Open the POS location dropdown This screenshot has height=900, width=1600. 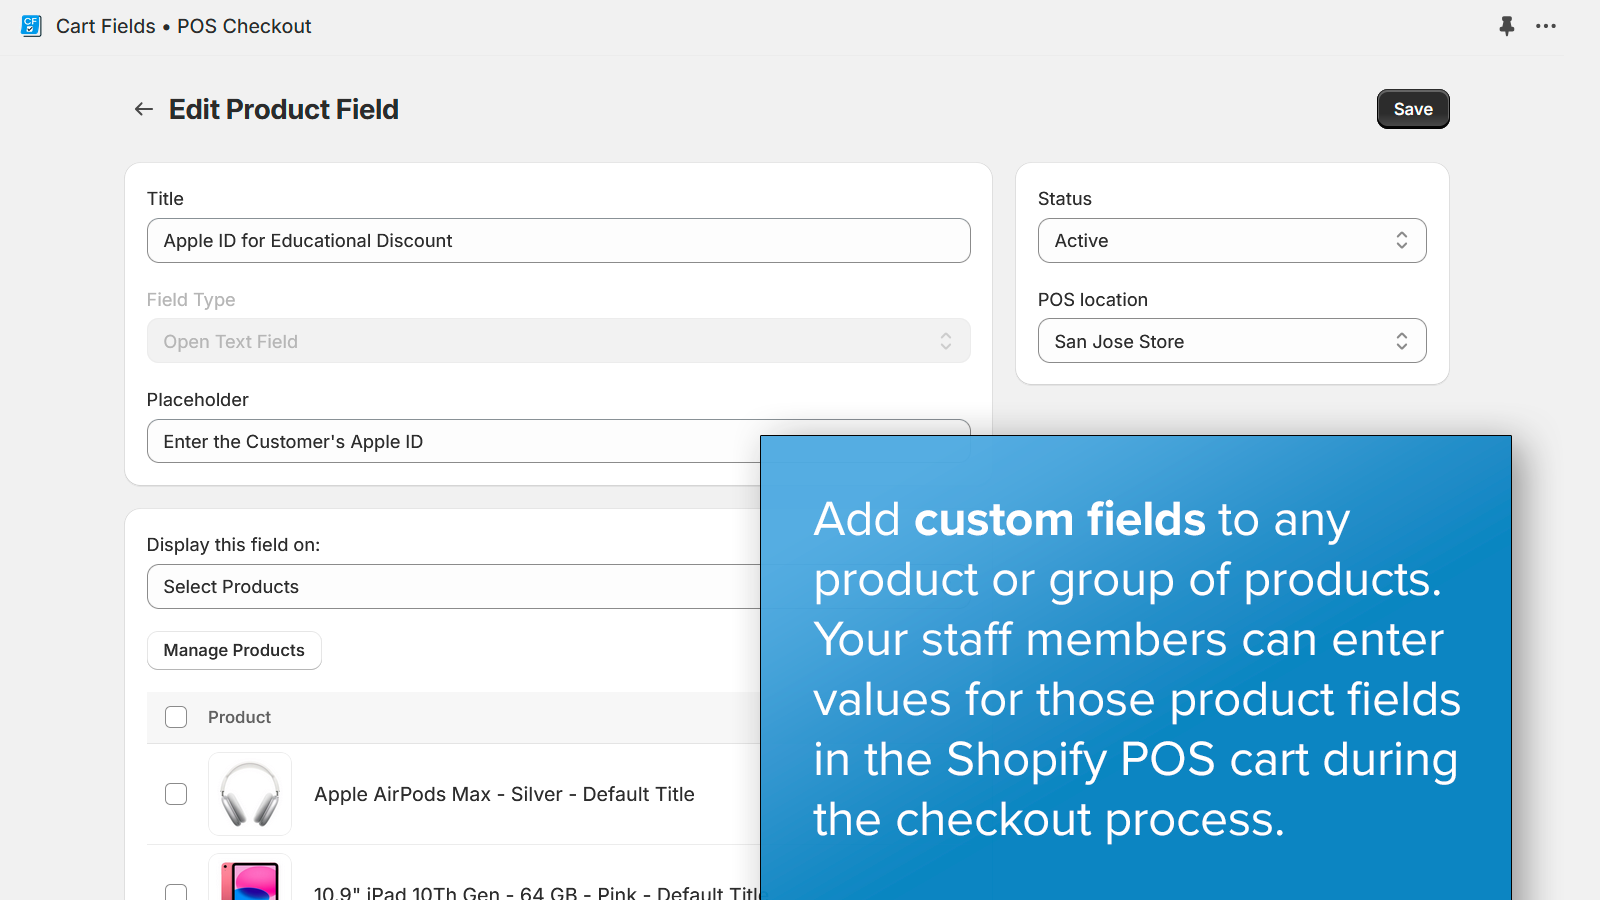tap(1232, 341)
